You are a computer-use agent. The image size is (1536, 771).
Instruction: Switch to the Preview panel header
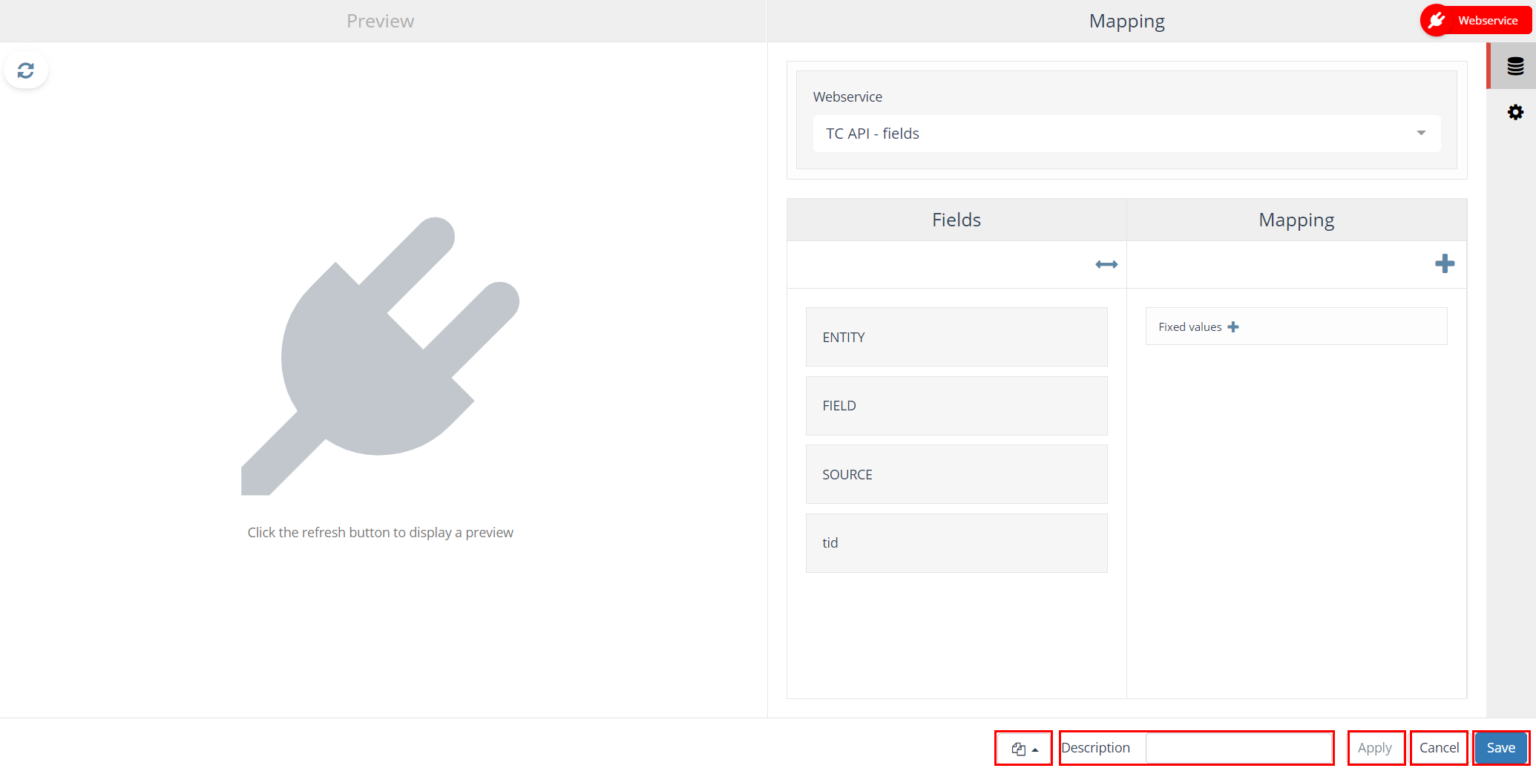[380, 21]
